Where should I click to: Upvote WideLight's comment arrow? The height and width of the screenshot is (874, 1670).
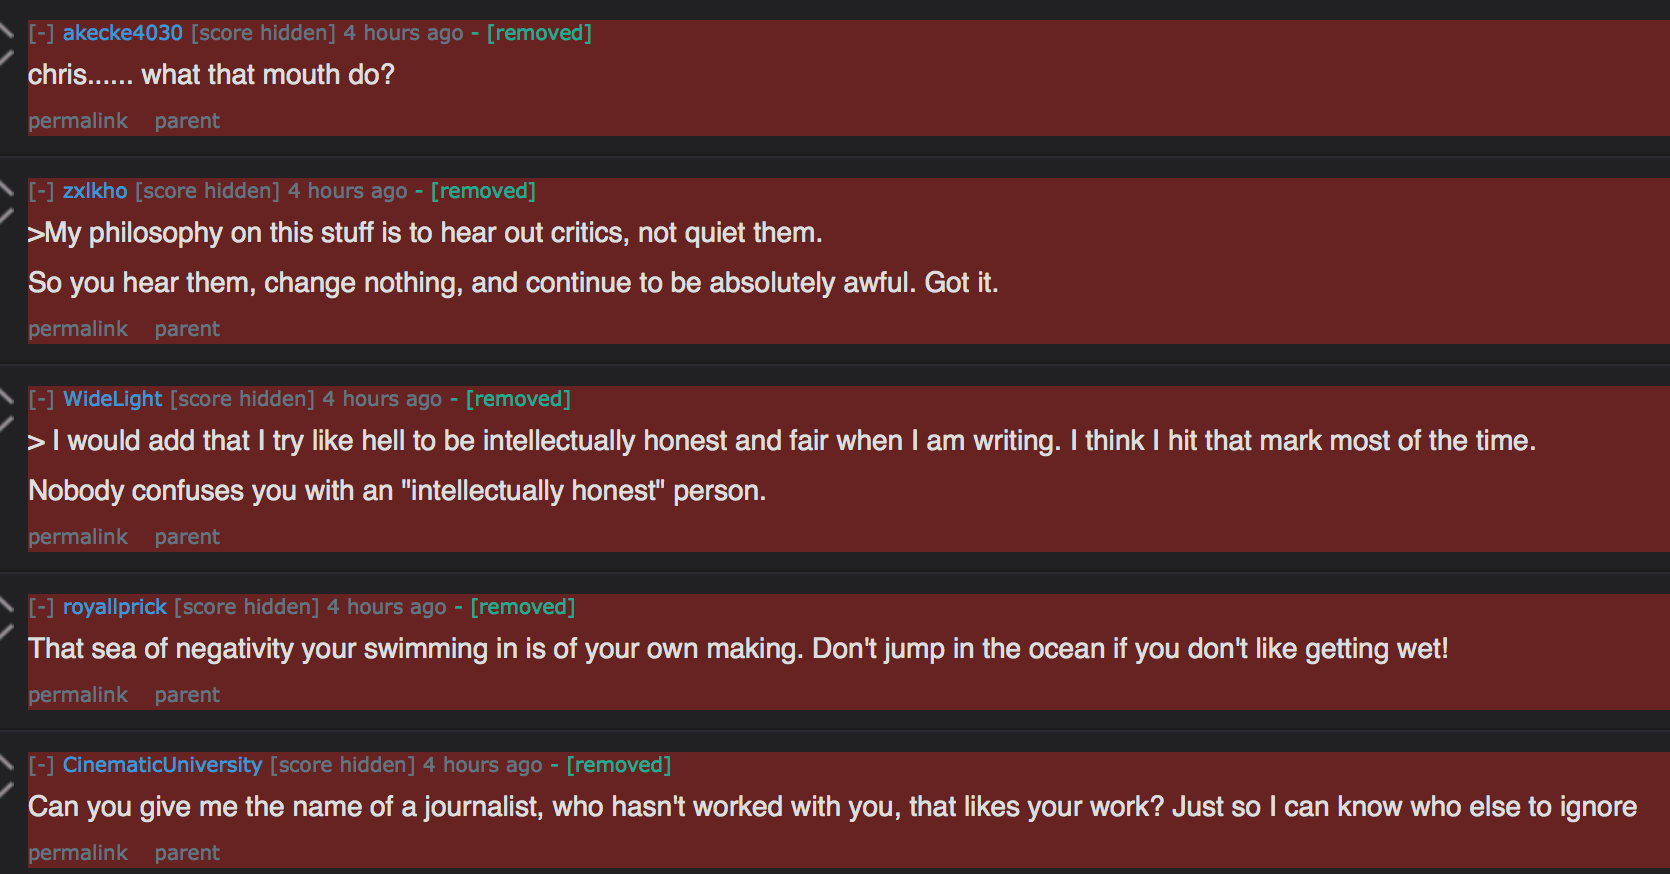[x=6, y=396]
